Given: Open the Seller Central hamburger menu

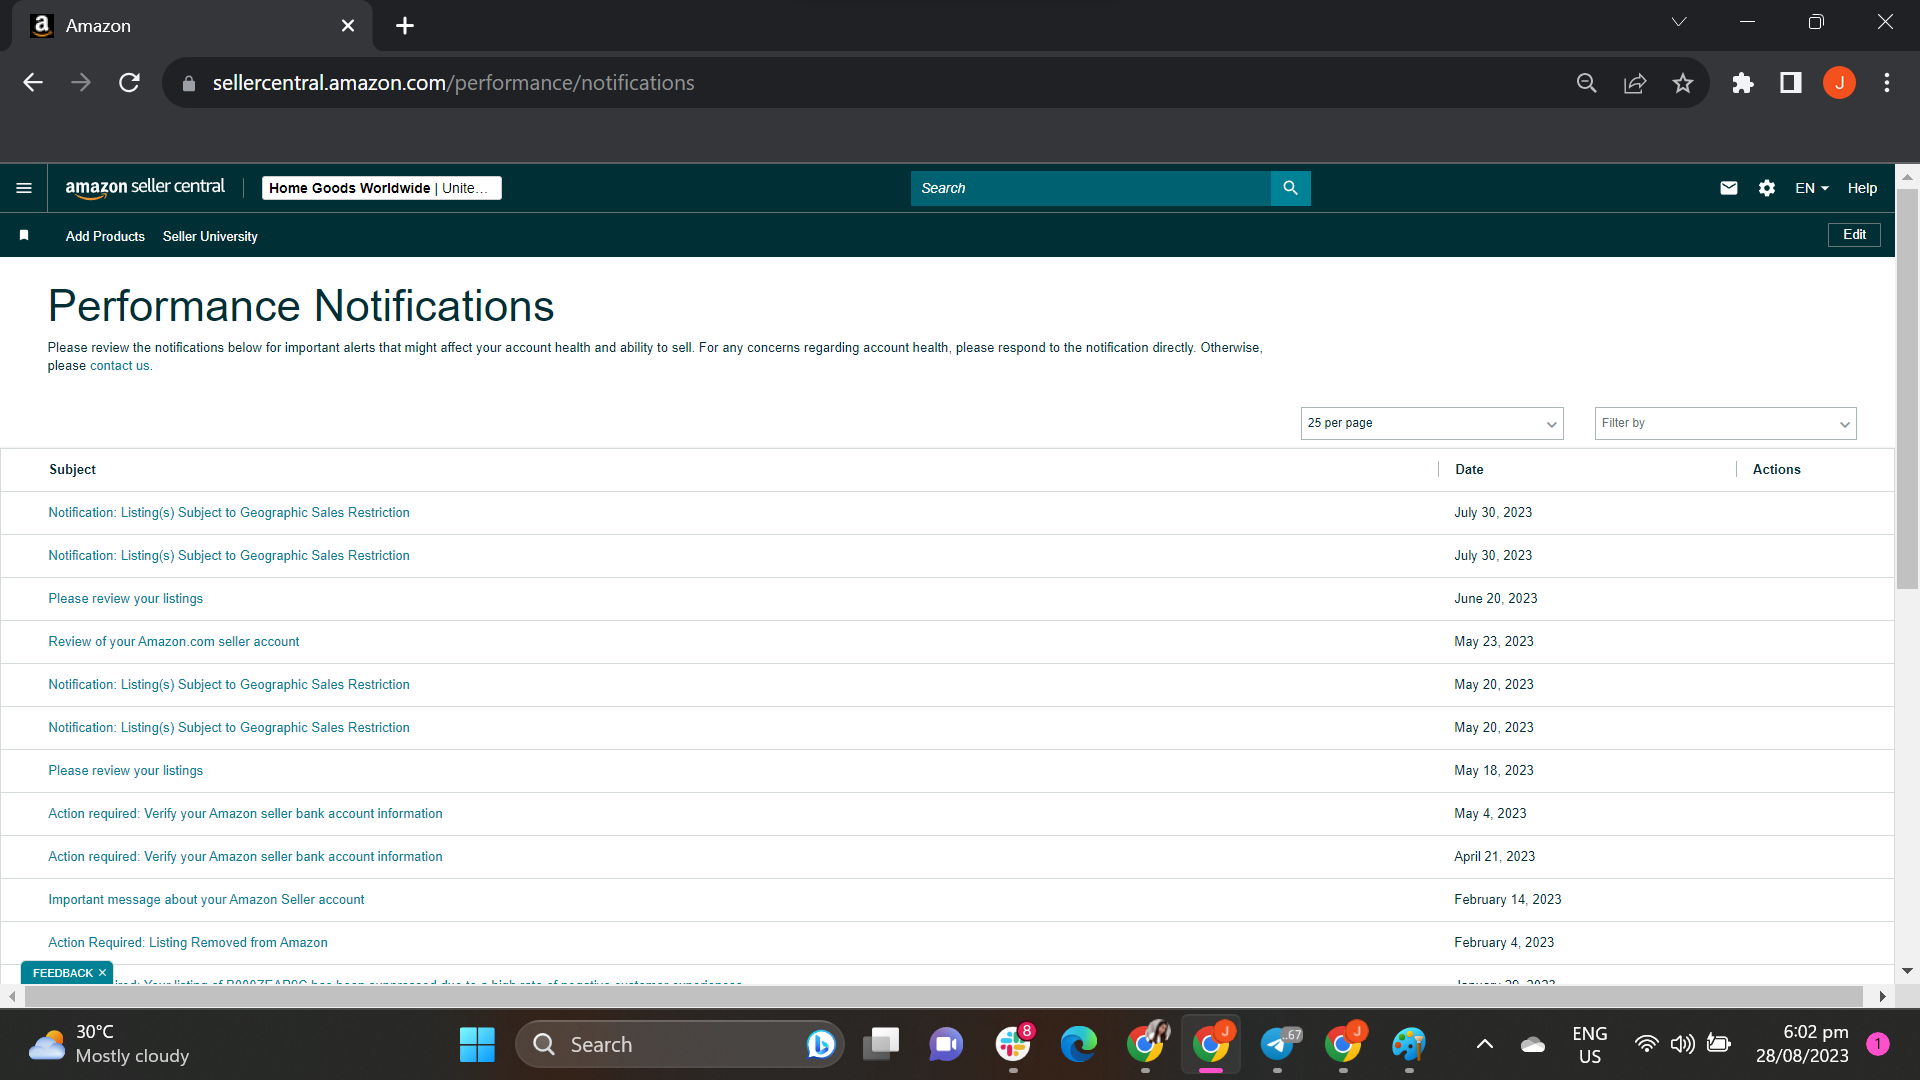Looking at the screenshot, I should tap(24, 188).
